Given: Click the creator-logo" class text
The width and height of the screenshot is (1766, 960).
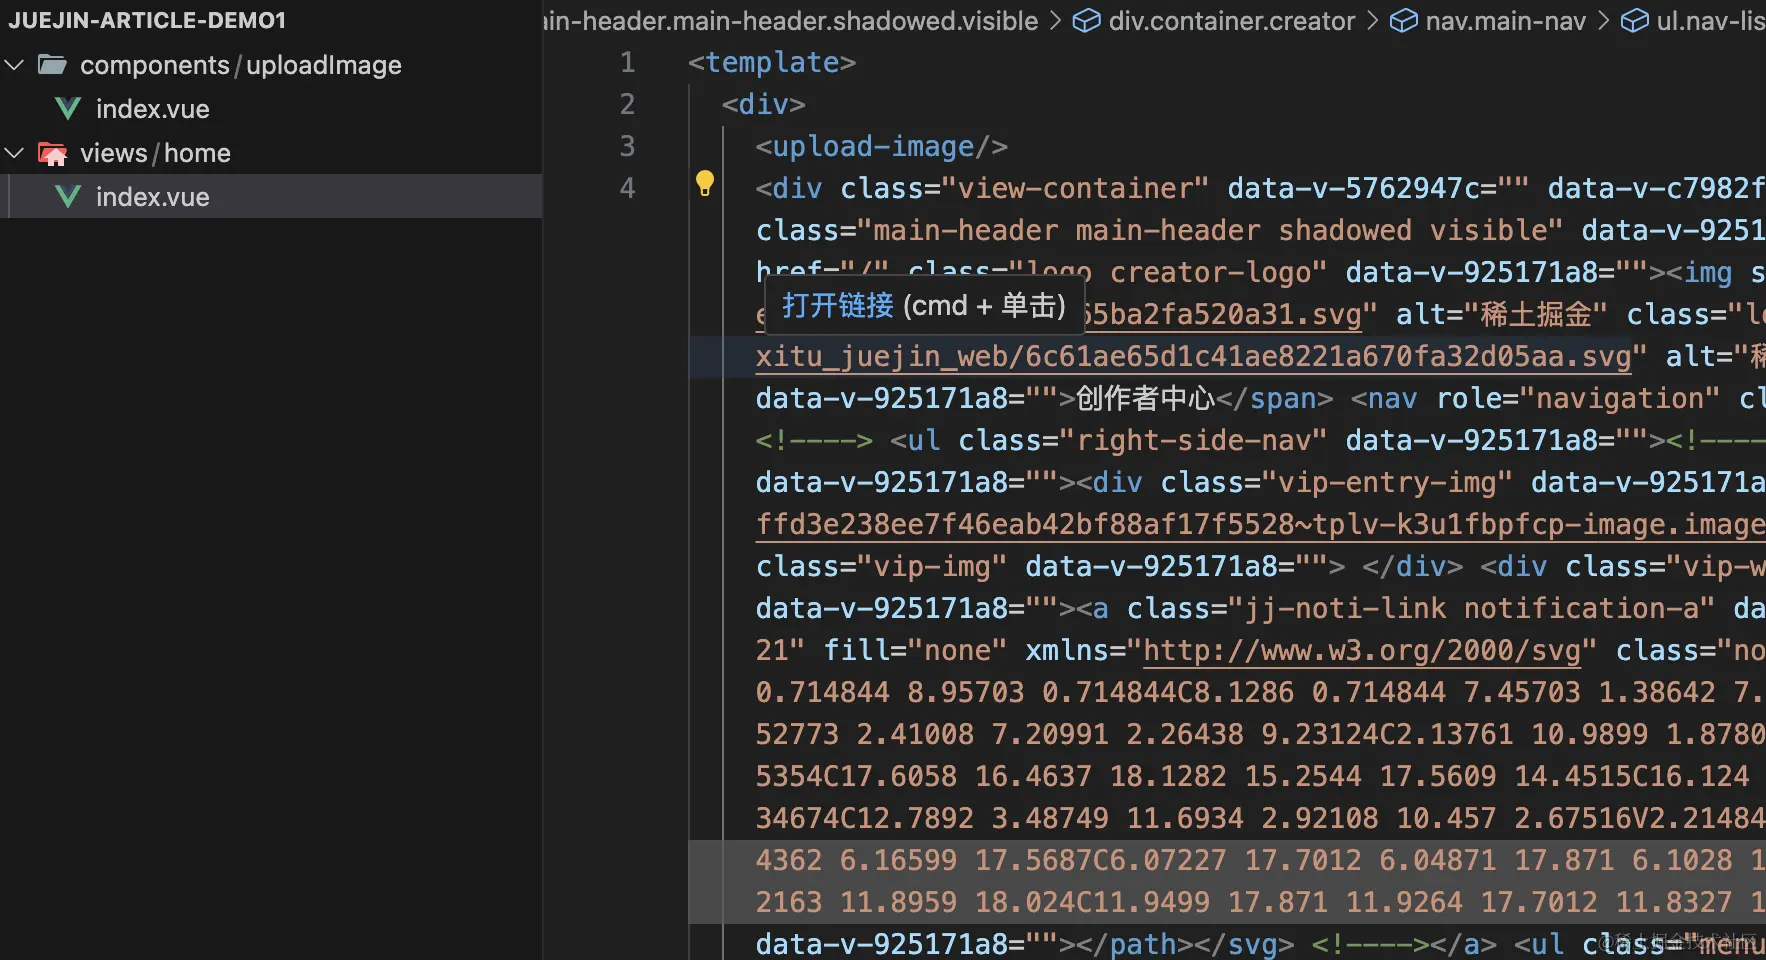Looking at the screenshot, I should click(1219, 273).
